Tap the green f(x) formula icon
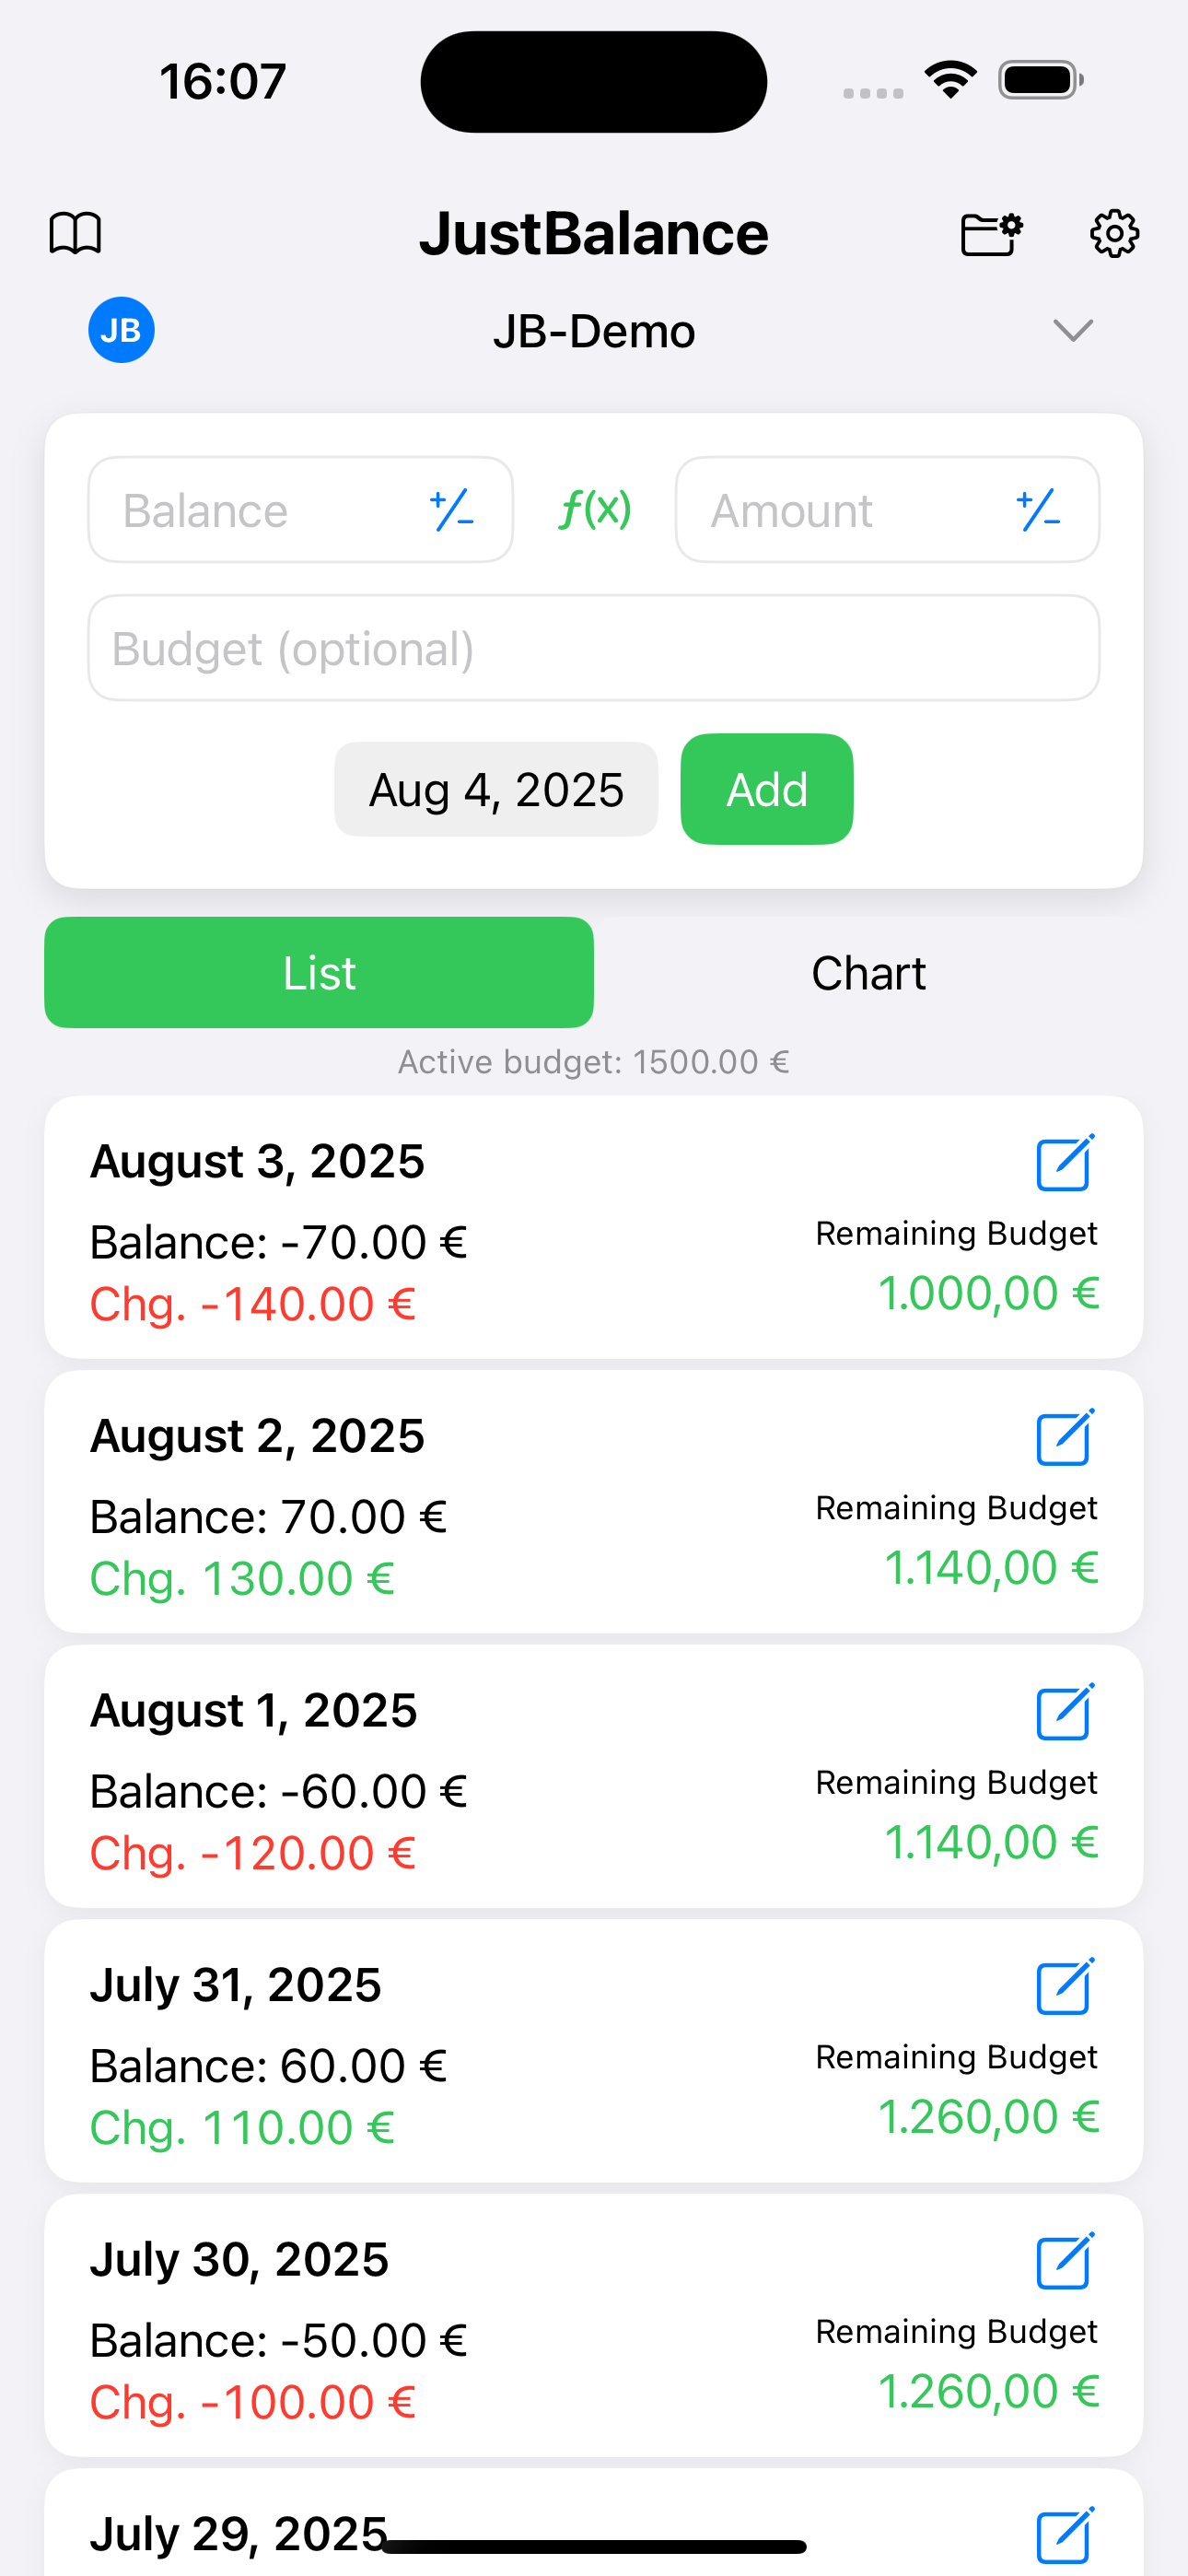 tap(594, 510)
